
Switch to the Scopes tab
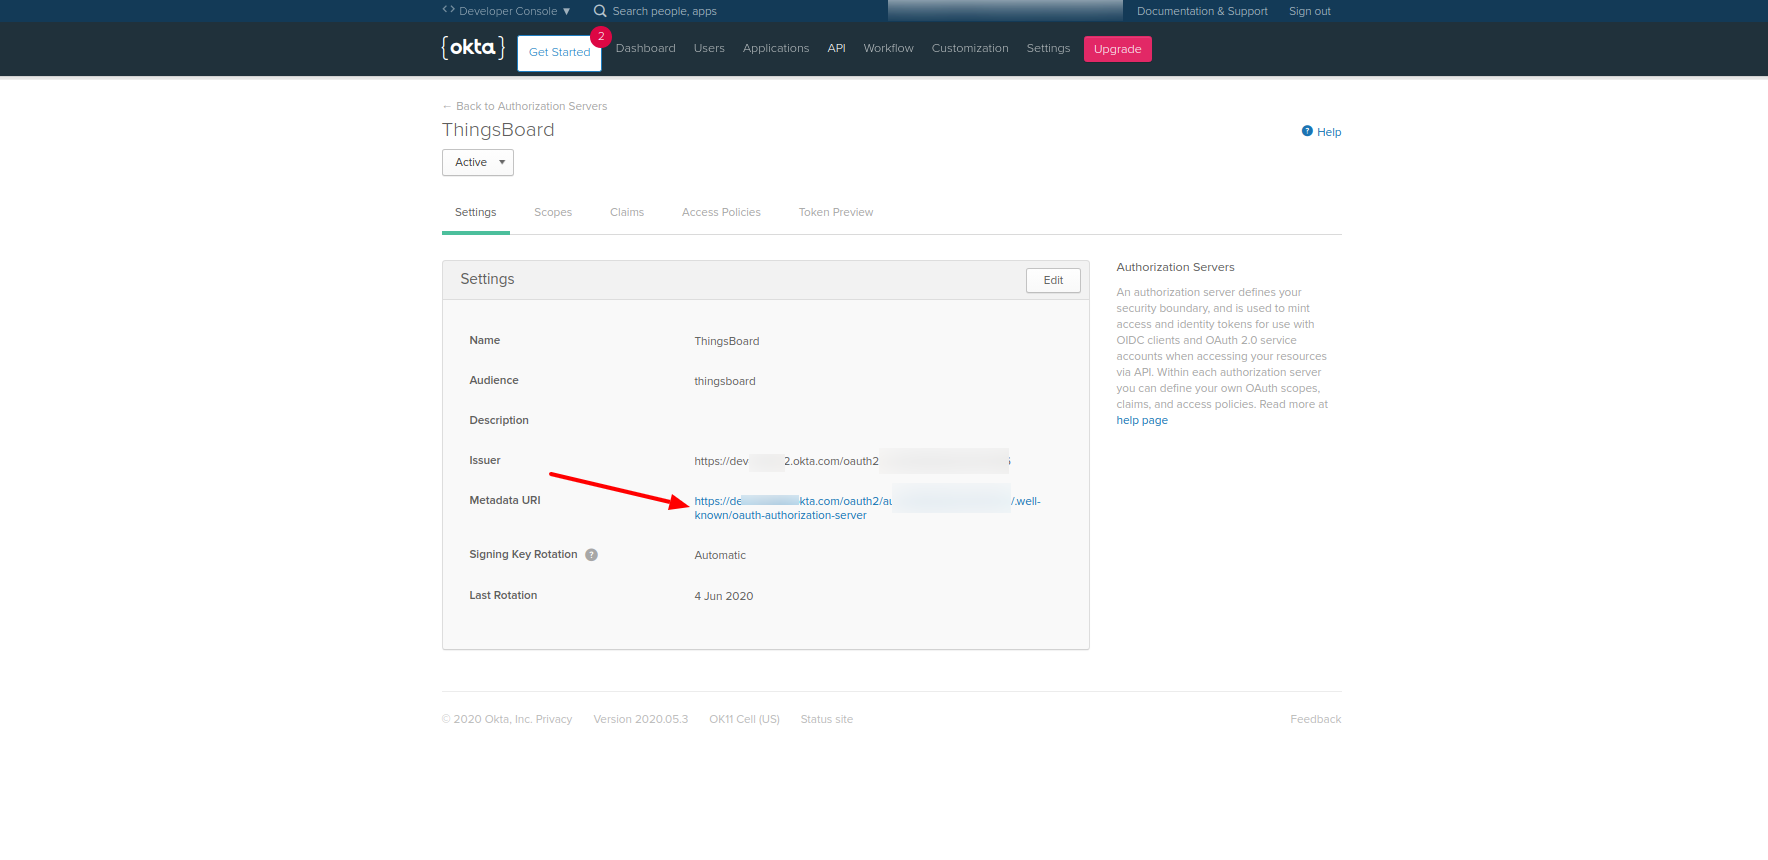point(553,212)
